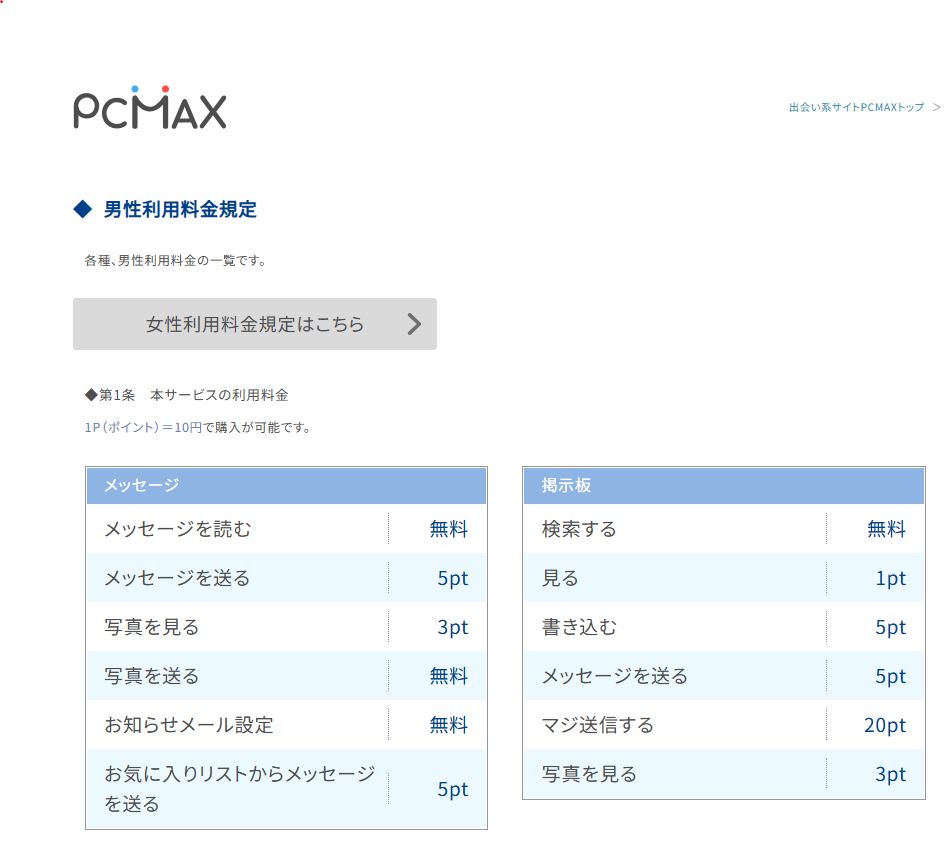Screen dimensions: 948x843
Task: Click 3pt price in 掲示板 table's 写真を見る row
Action: [891, 775]
